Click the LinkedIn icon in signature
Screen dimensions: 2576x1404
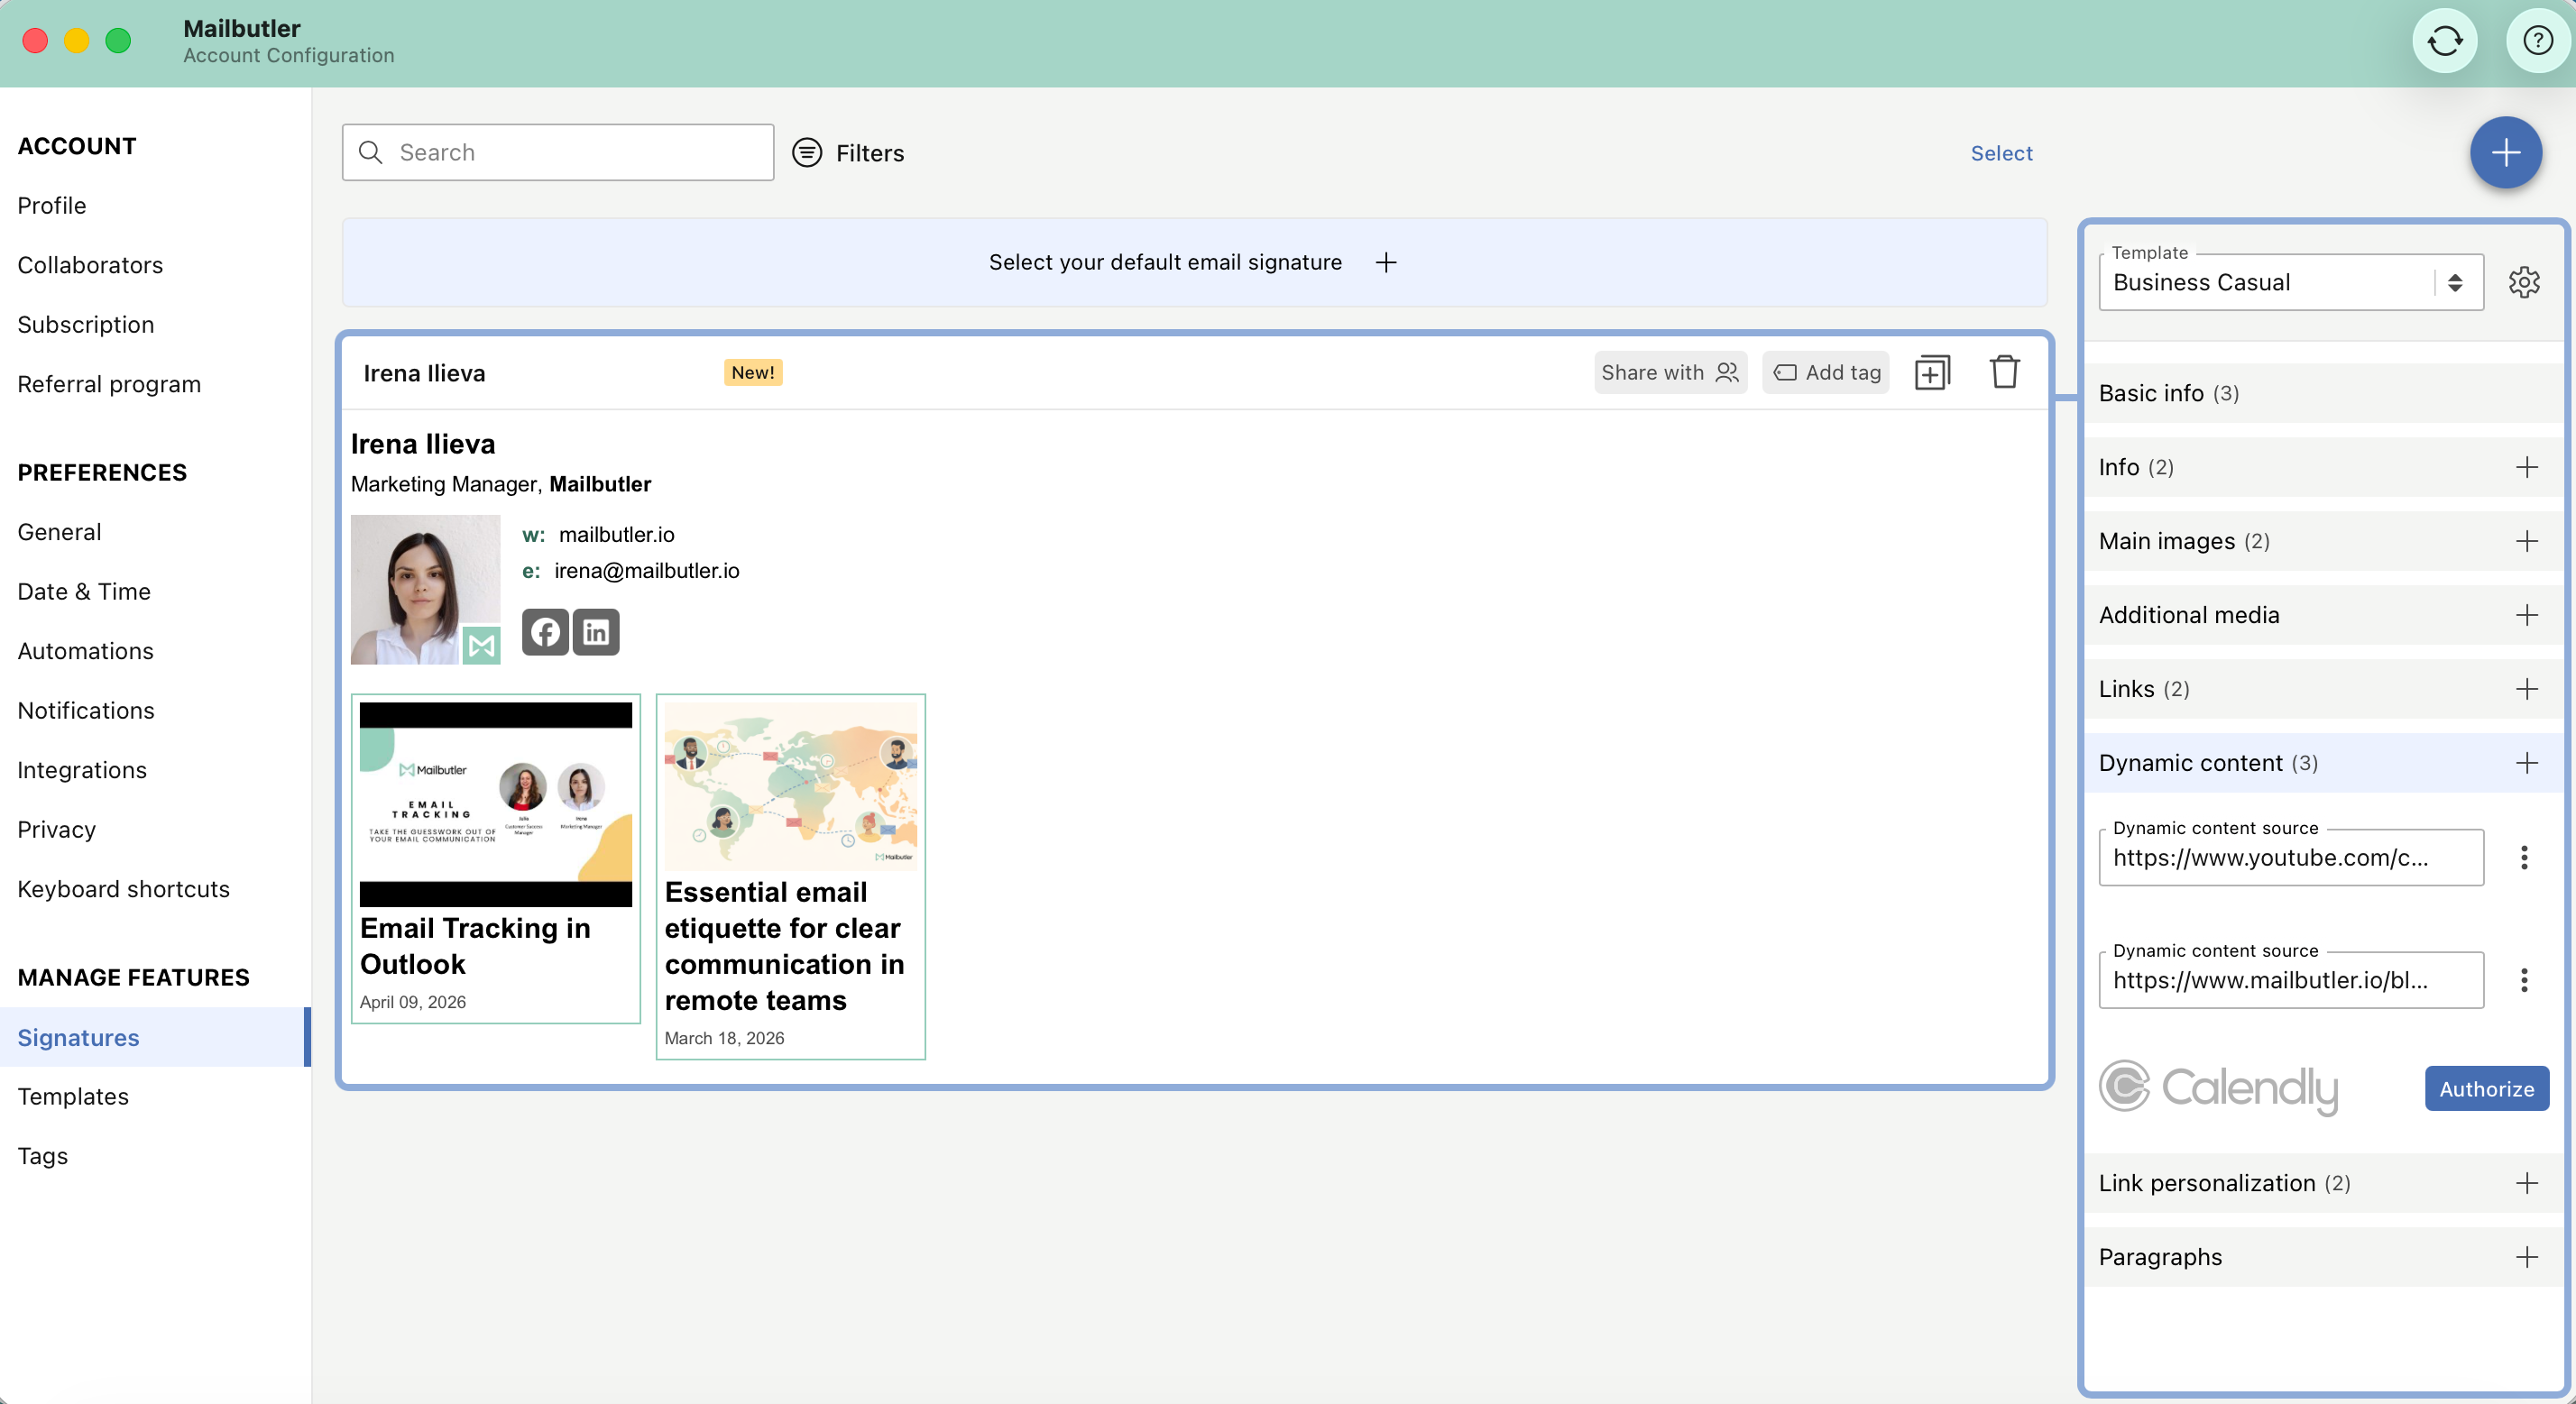[x=596, y=632]
